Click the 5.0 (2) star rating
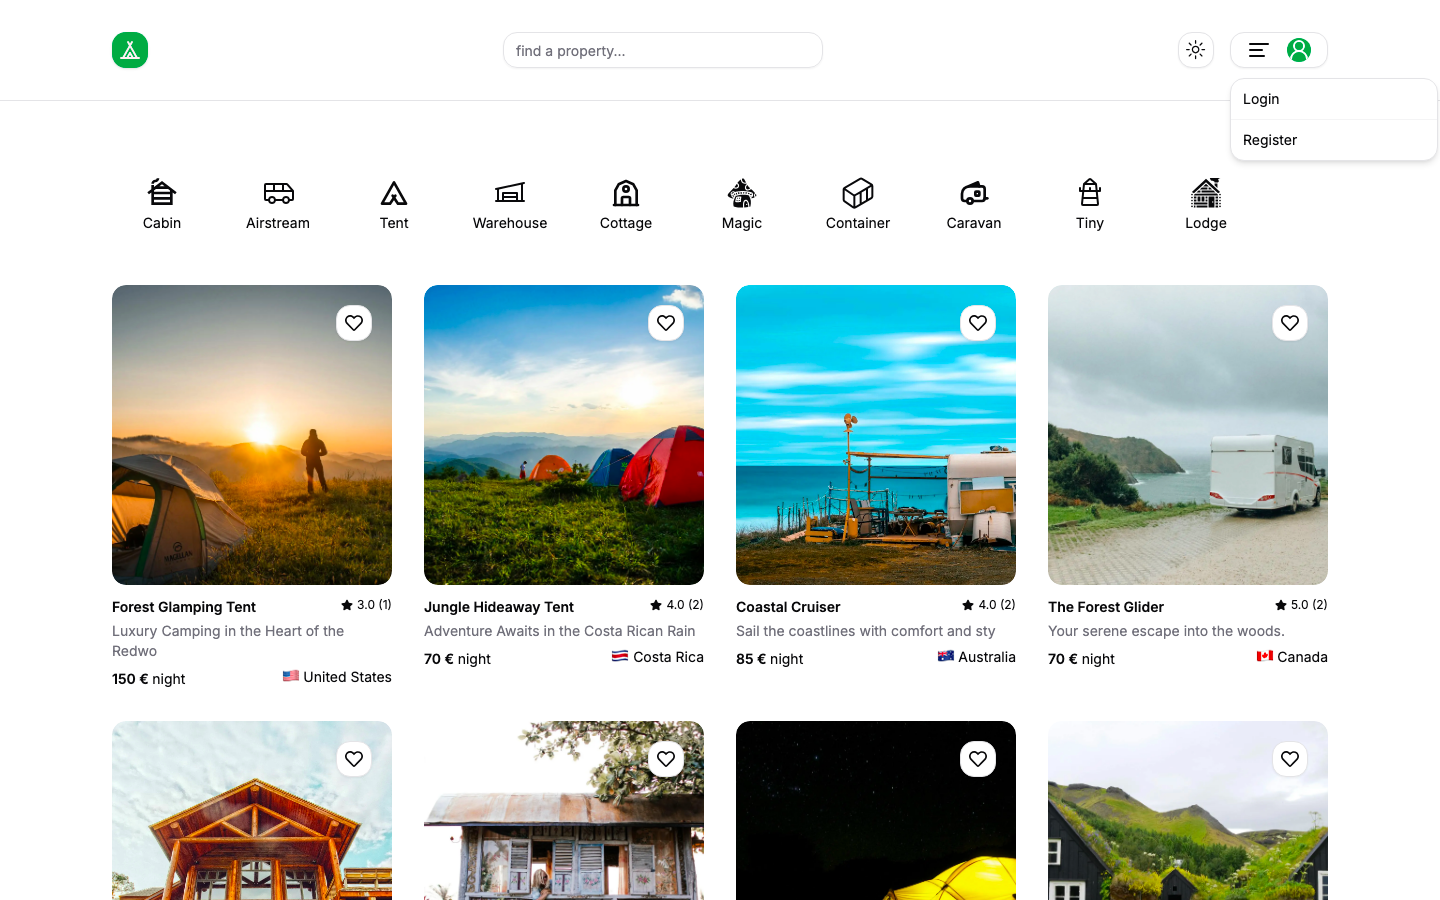Image resolution: width=1440 pixels, height=900 pixels. coord(1301,605)
